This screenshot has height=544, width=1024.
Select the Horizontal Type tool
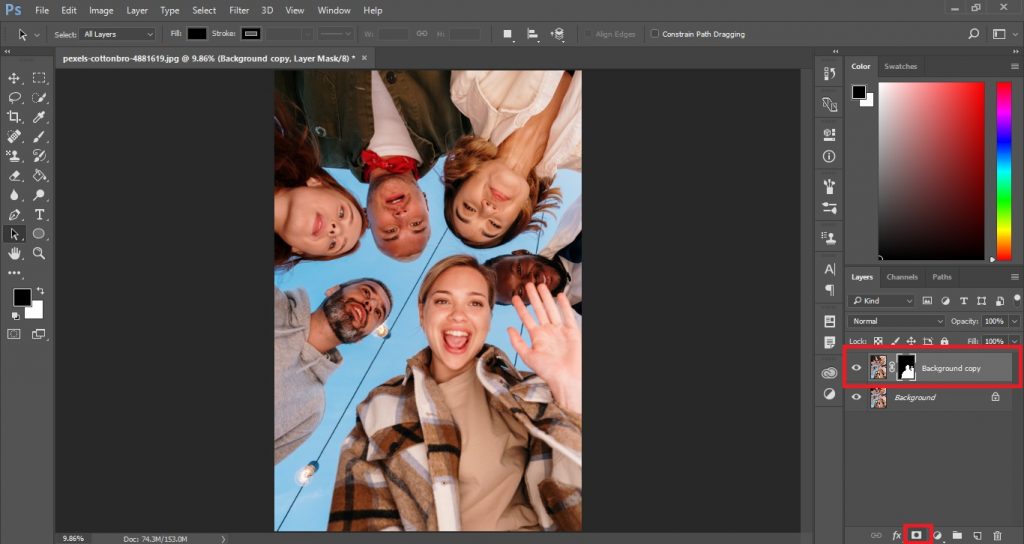point(39,214)
